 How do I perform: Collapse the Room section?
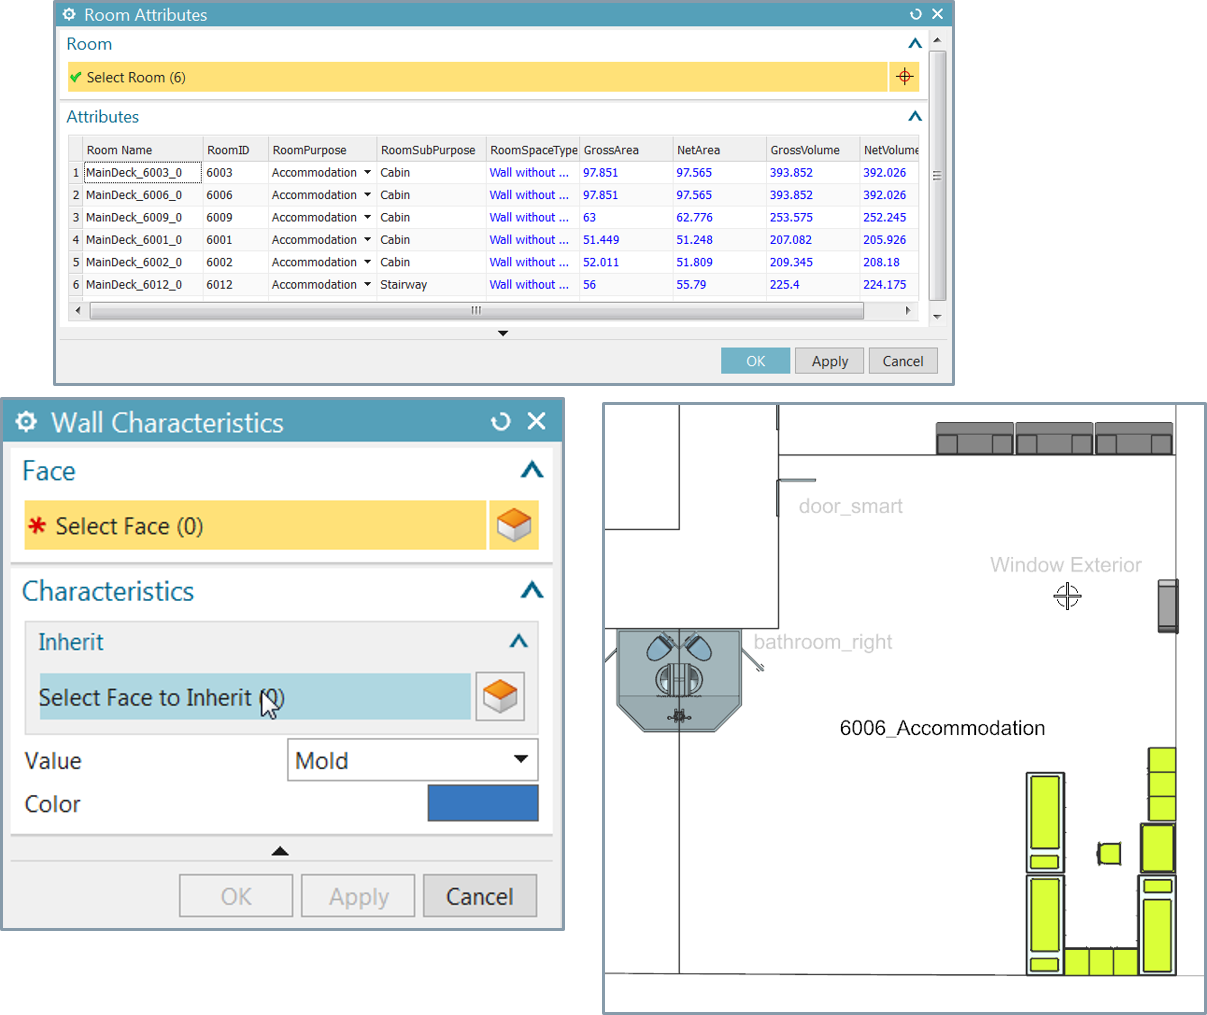[x=915, y=43]
